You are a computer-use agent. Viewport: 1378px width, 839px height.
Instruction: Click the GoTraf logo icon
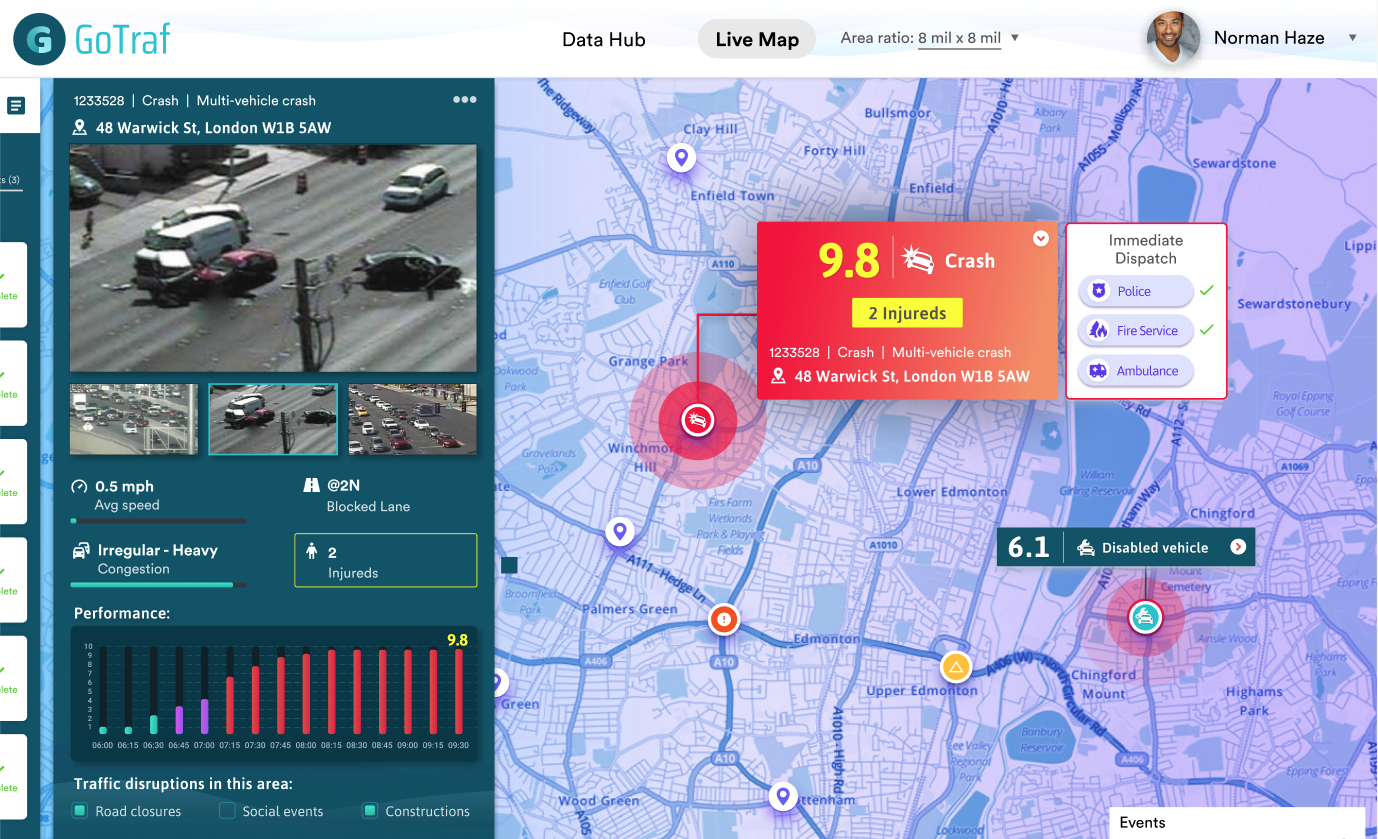coord(39,39)
